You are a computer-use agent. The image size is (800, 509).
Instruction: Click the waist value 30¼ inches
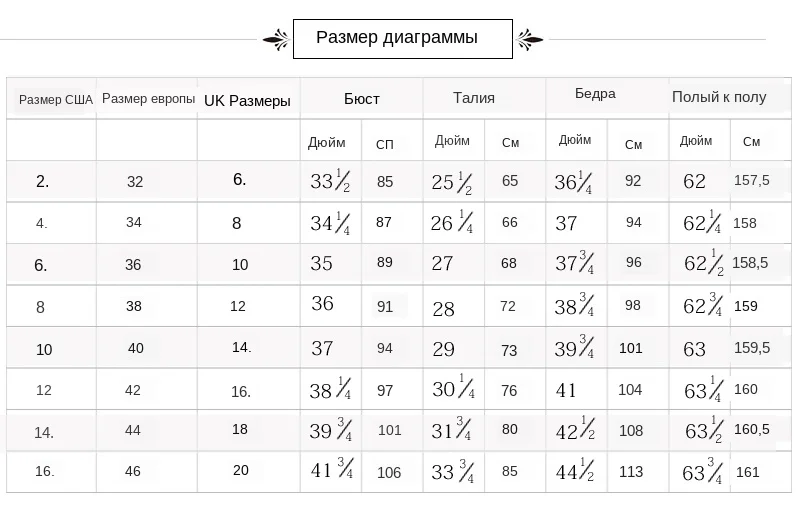(453, 387)
